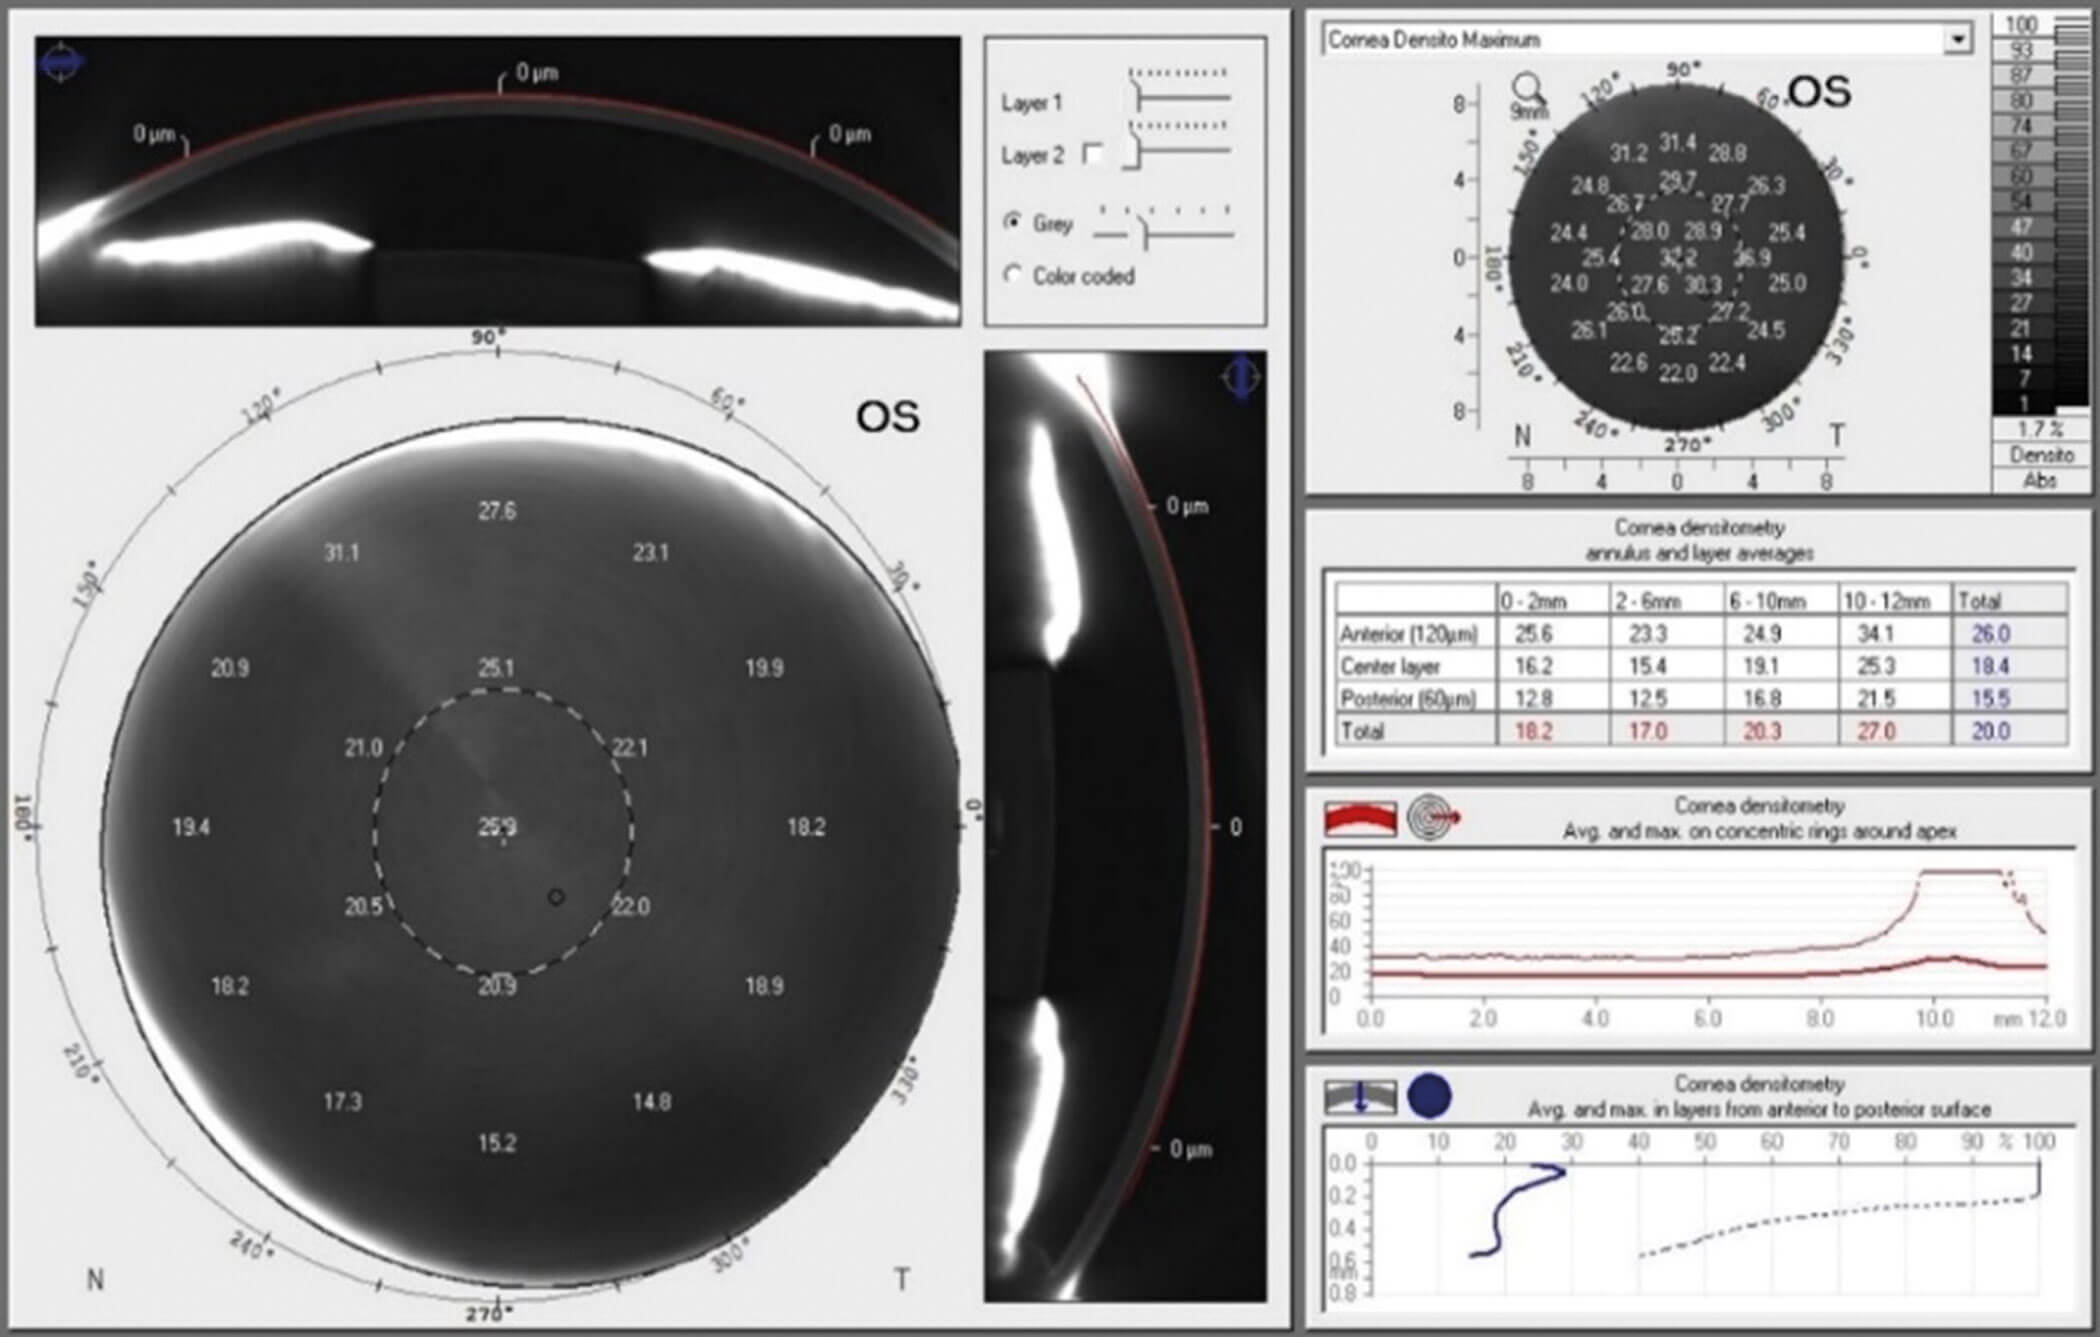2100x1337 pixels.
Task: Click the small circle marker inside dashed zone
Action: (x=556, y=897)
